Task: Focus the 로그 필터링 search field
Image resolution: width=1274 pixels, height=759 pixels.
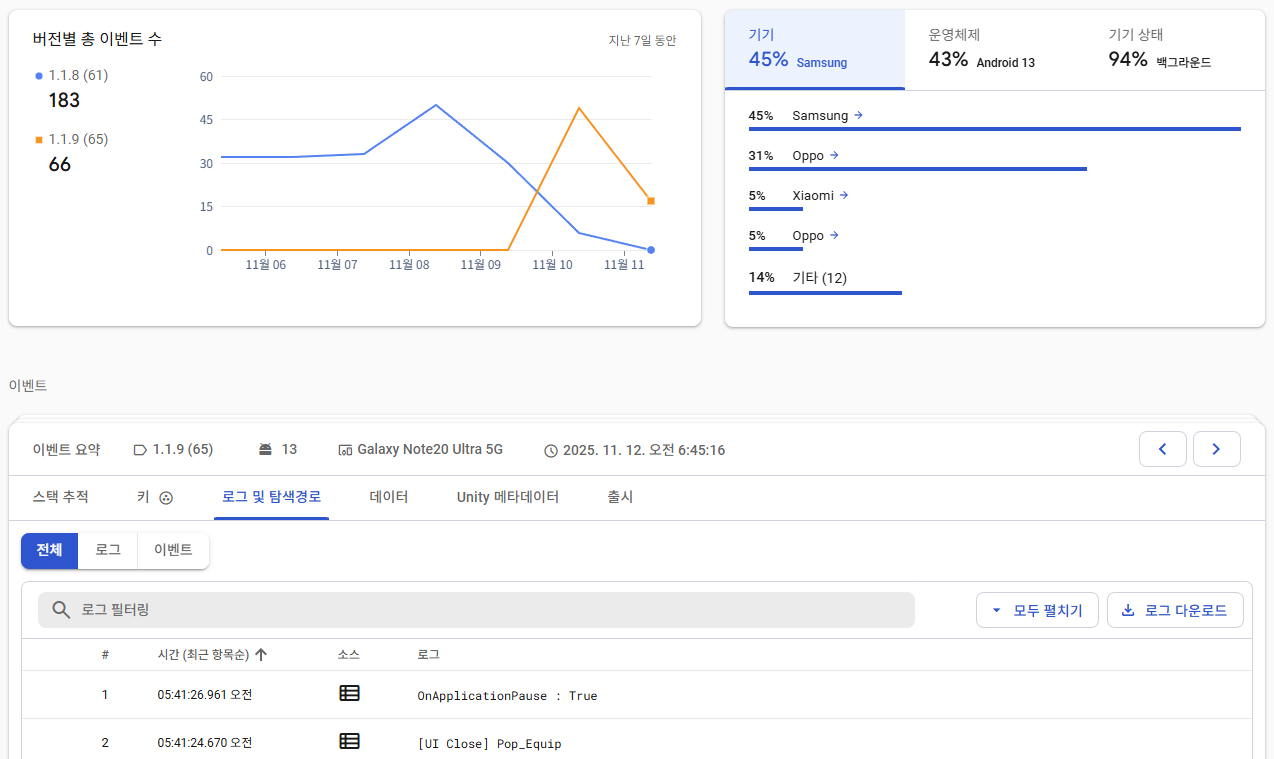Action: pyautogui.click(x=490, y=610)
